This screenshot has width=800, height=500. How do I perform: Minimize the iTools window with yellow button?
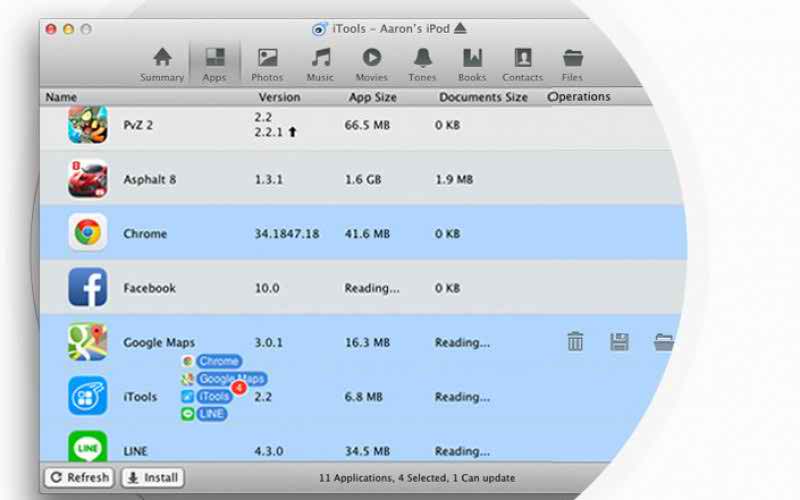point(68,29)
